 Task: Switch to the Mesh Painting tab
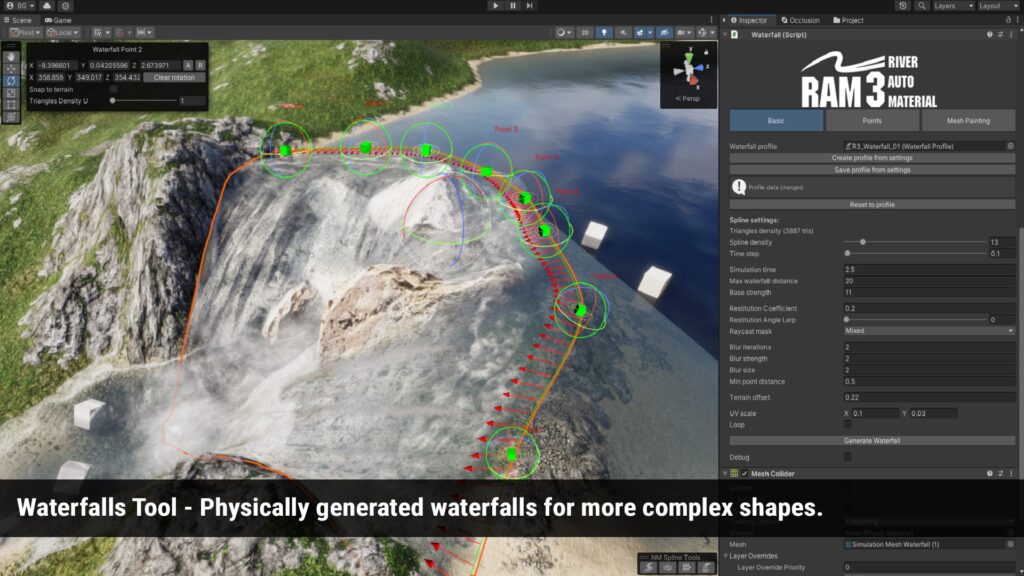[x=967, y=121]
